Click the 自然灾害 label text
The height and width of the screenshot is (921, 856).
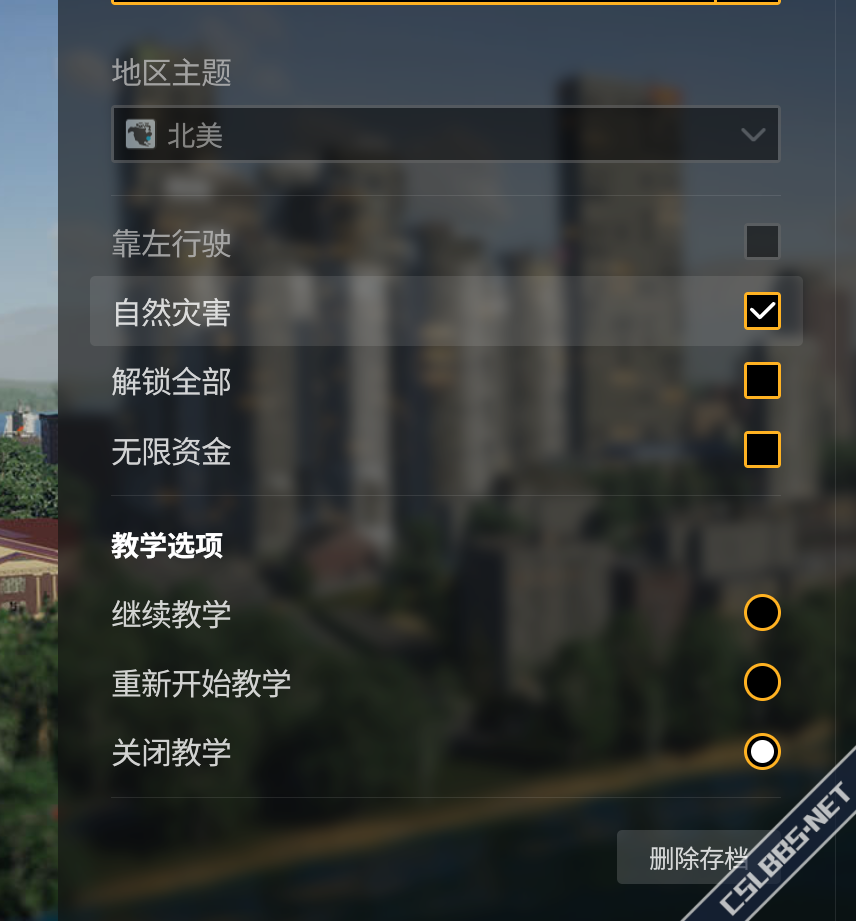(x=172, y=312)
